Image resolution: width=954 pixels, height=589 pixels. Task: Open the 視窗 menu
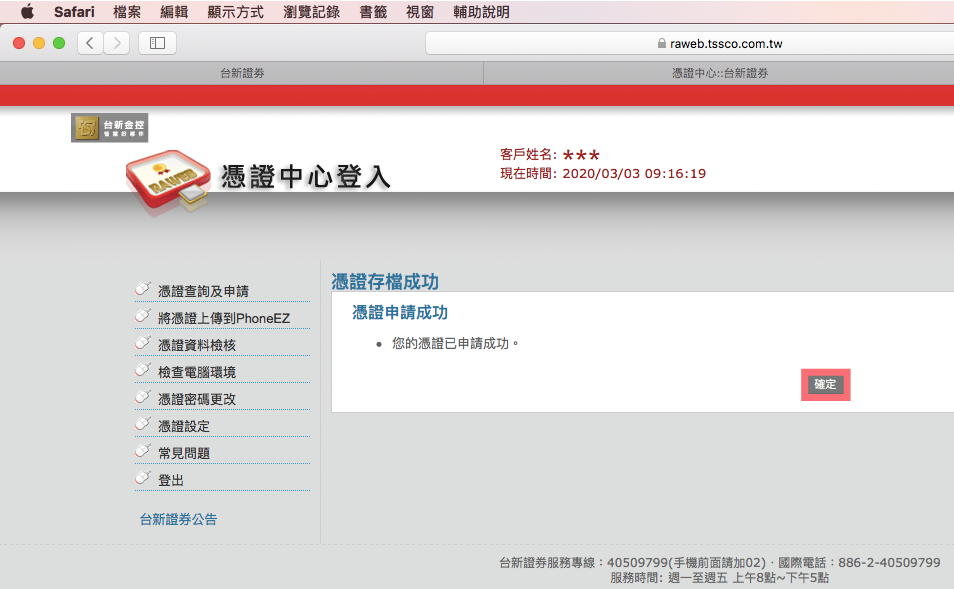pyautogui.click(x=420, y=12)
